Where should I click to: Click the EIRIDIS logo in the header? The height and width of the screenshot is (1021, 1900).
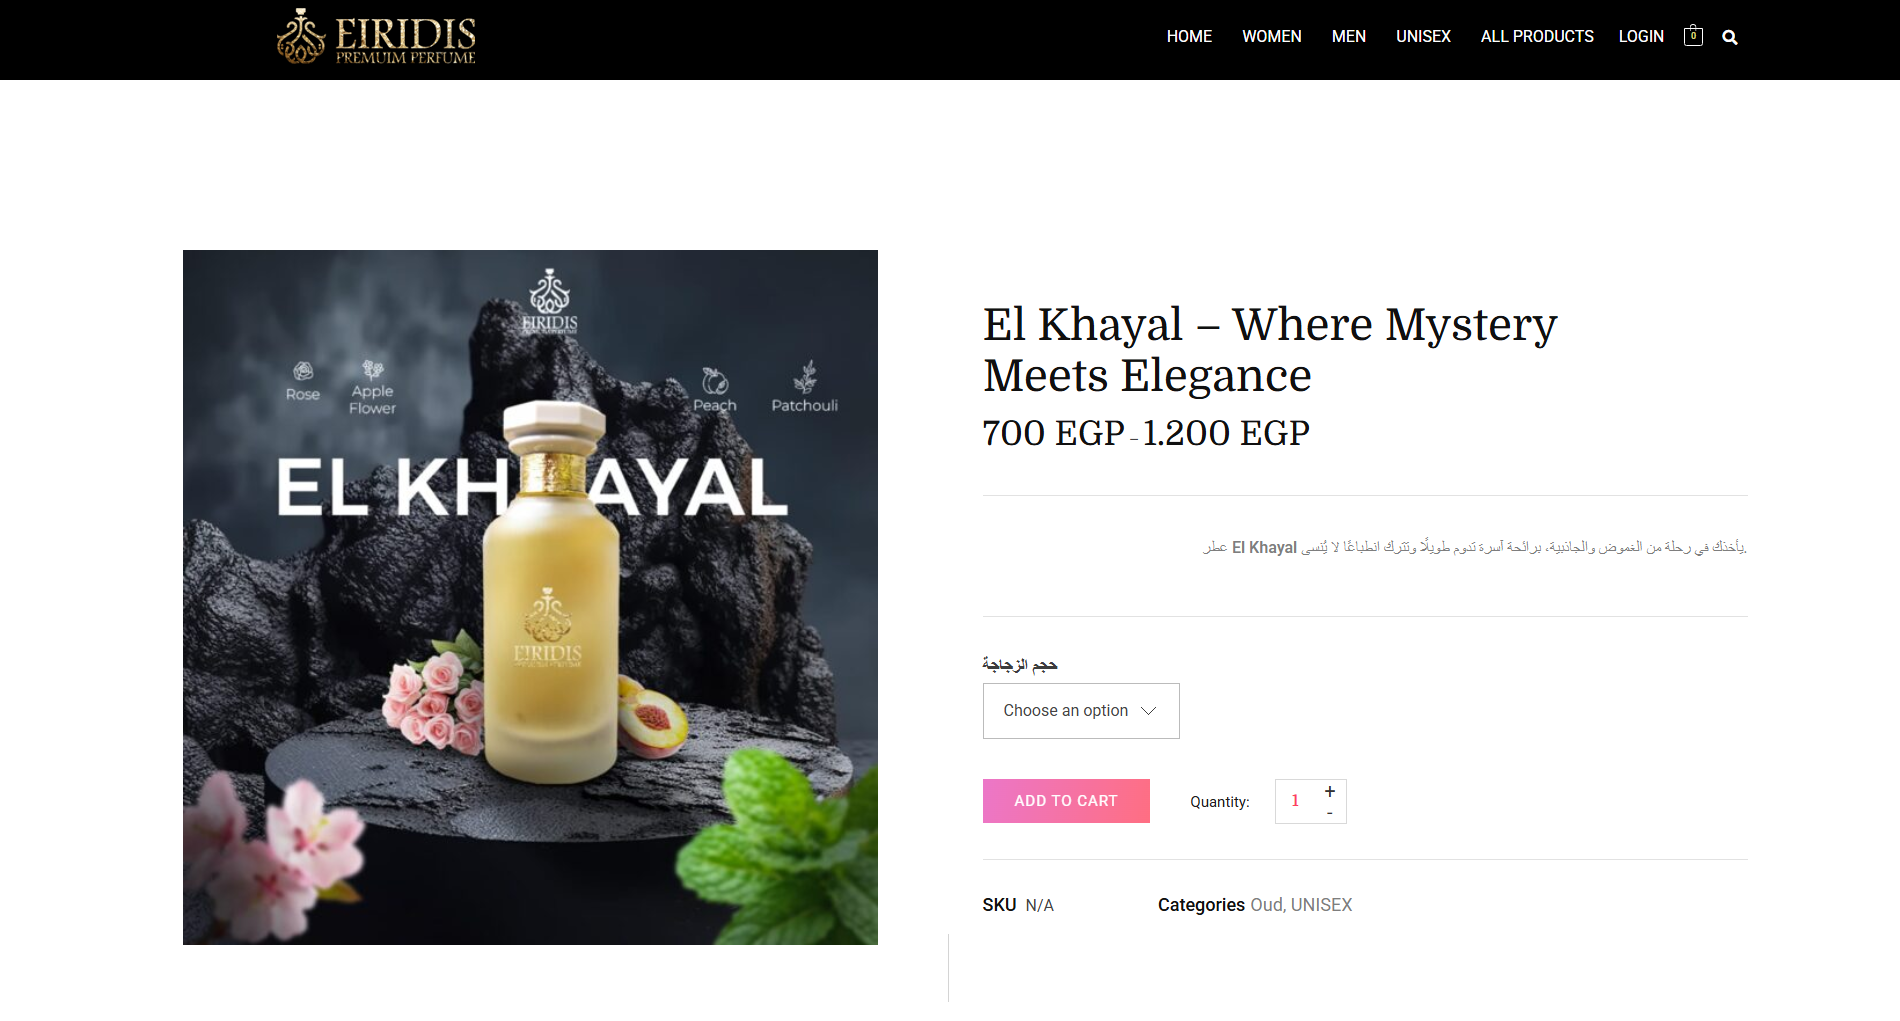376,37
